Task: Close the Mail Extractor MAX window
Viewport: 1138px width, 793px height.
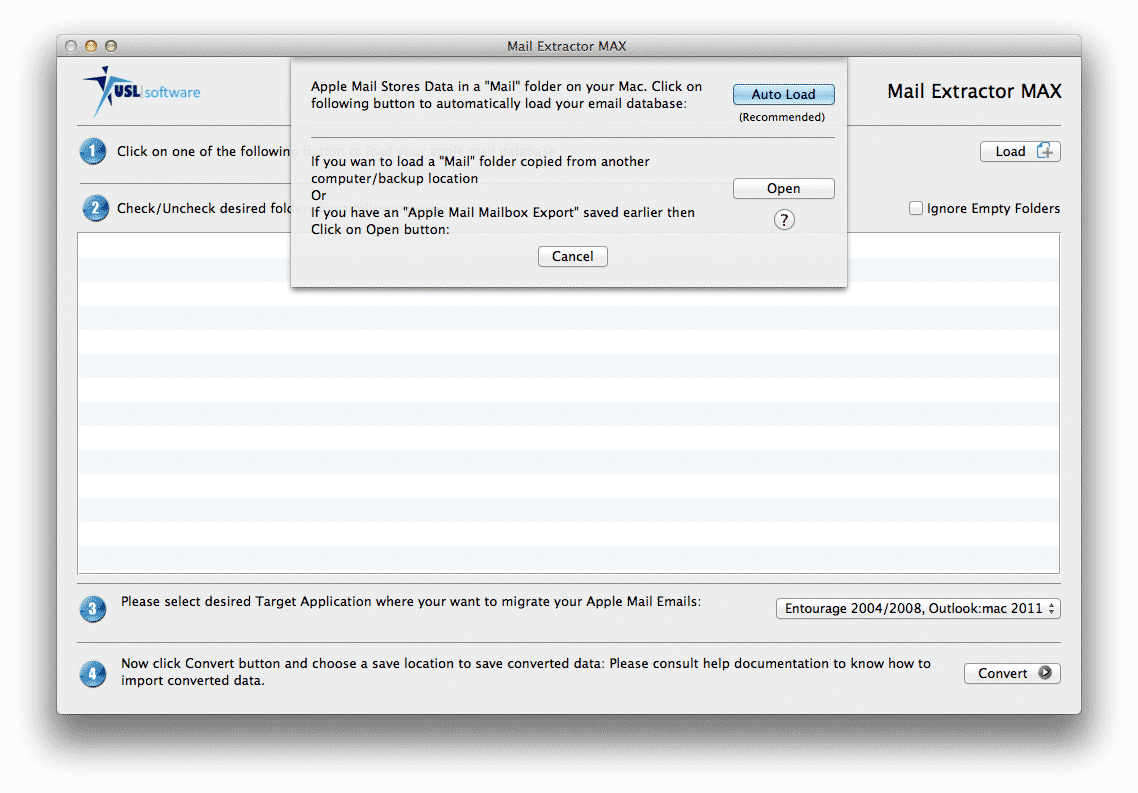Action: tap(71, 46)
